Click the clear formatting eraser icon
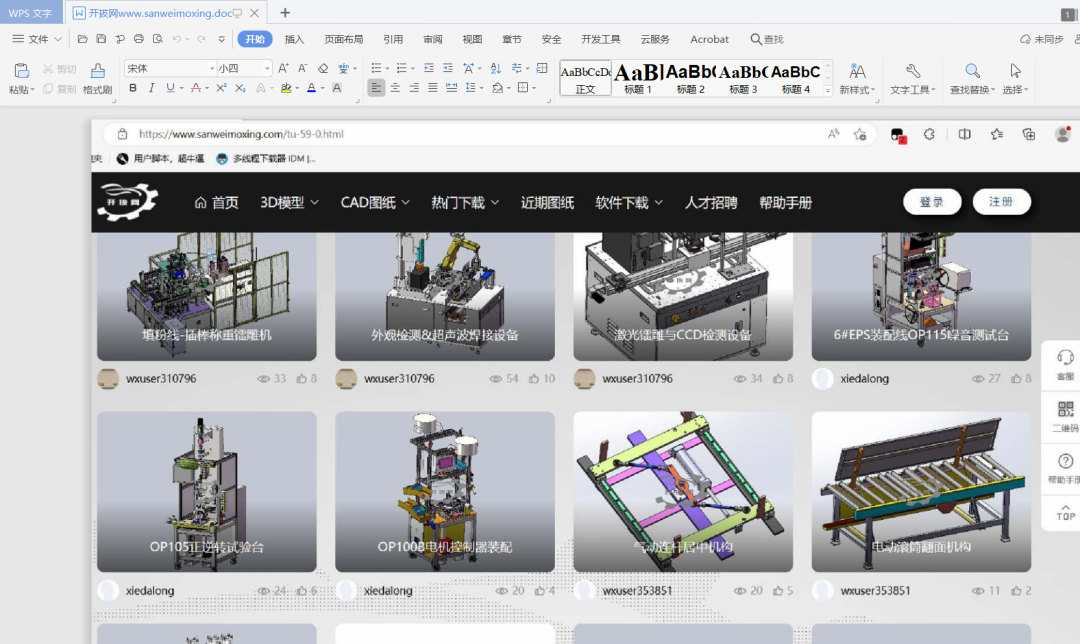Screen dimensions: 1080x644 [322, 68]
